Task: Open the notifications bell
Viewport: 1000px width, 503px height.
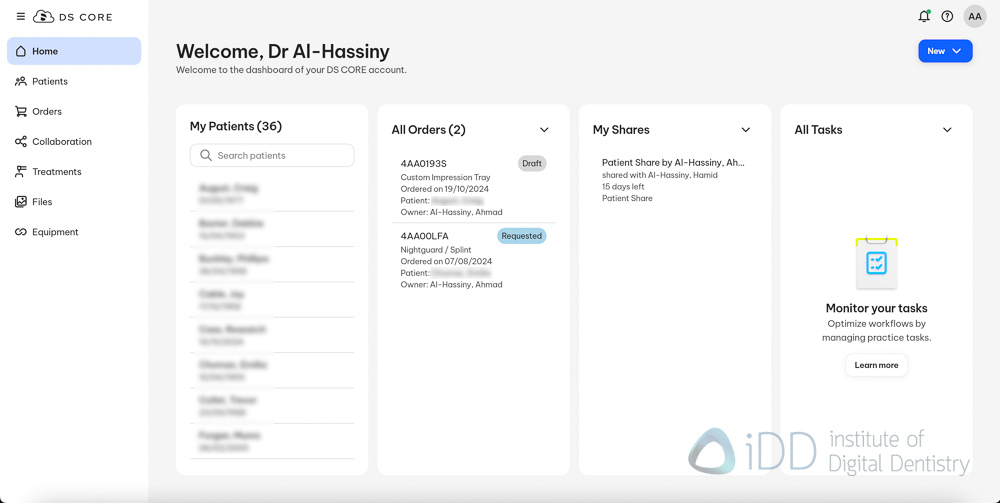Action: (x=924, y=16)
